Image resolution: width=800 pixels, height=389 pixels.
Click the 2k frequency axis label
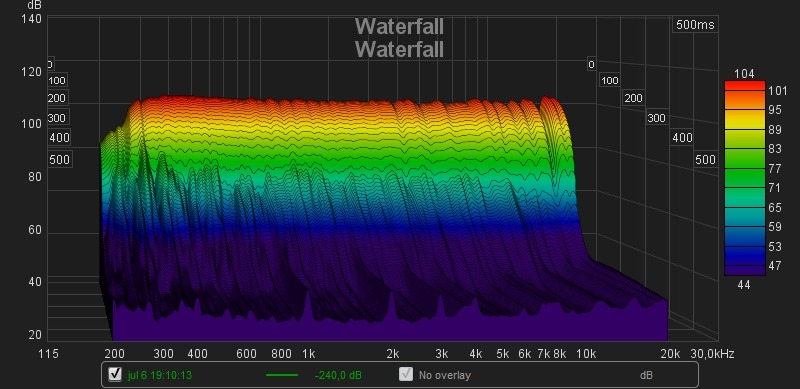click(x=393, y=354)
